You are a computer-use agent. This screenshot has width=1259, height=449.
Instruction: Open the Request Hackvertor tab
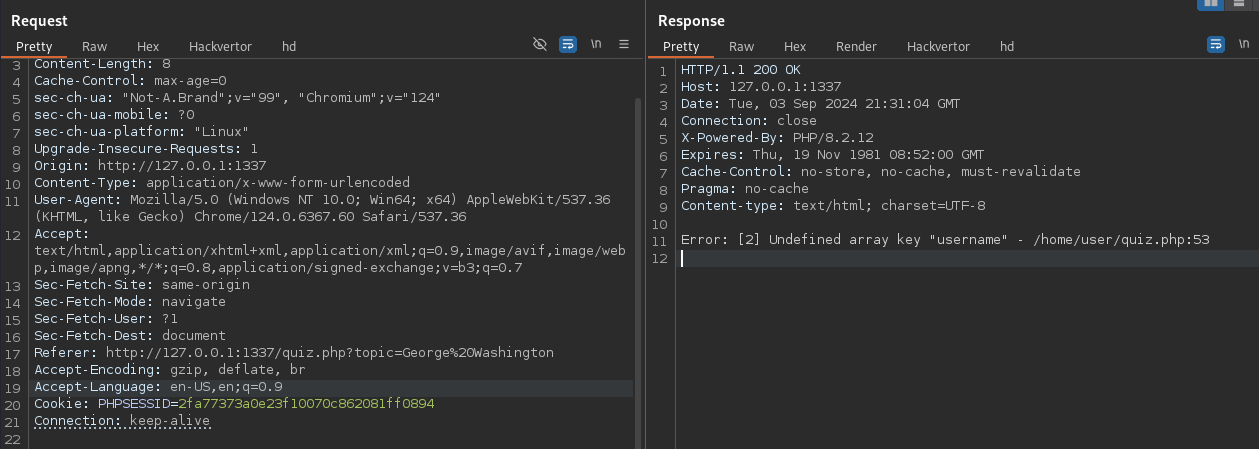[220, 46]
